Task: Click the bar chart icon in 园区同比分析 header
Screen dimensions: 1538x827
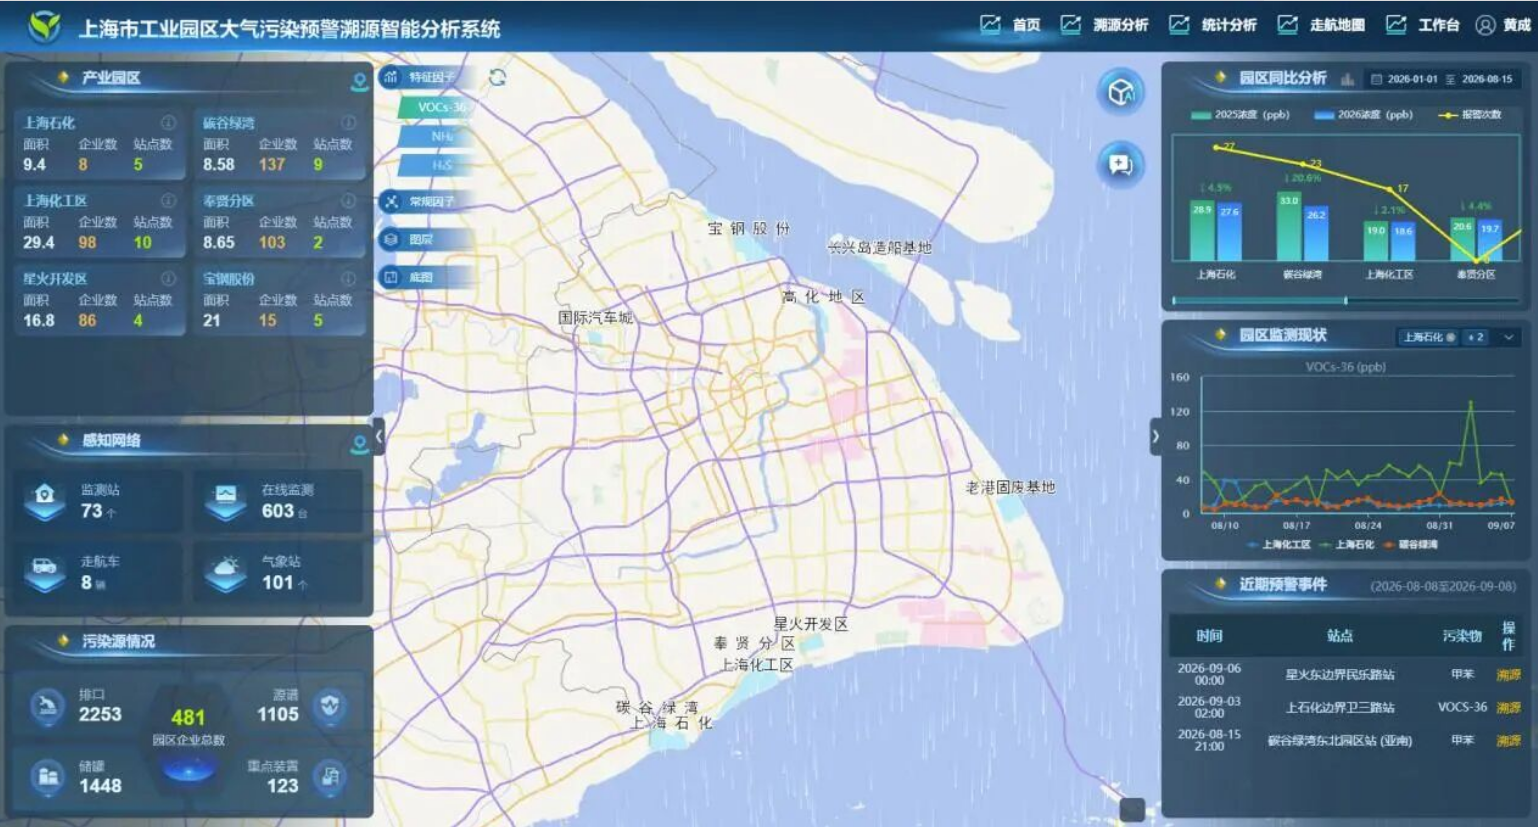Action: (x=1347, y=79)
